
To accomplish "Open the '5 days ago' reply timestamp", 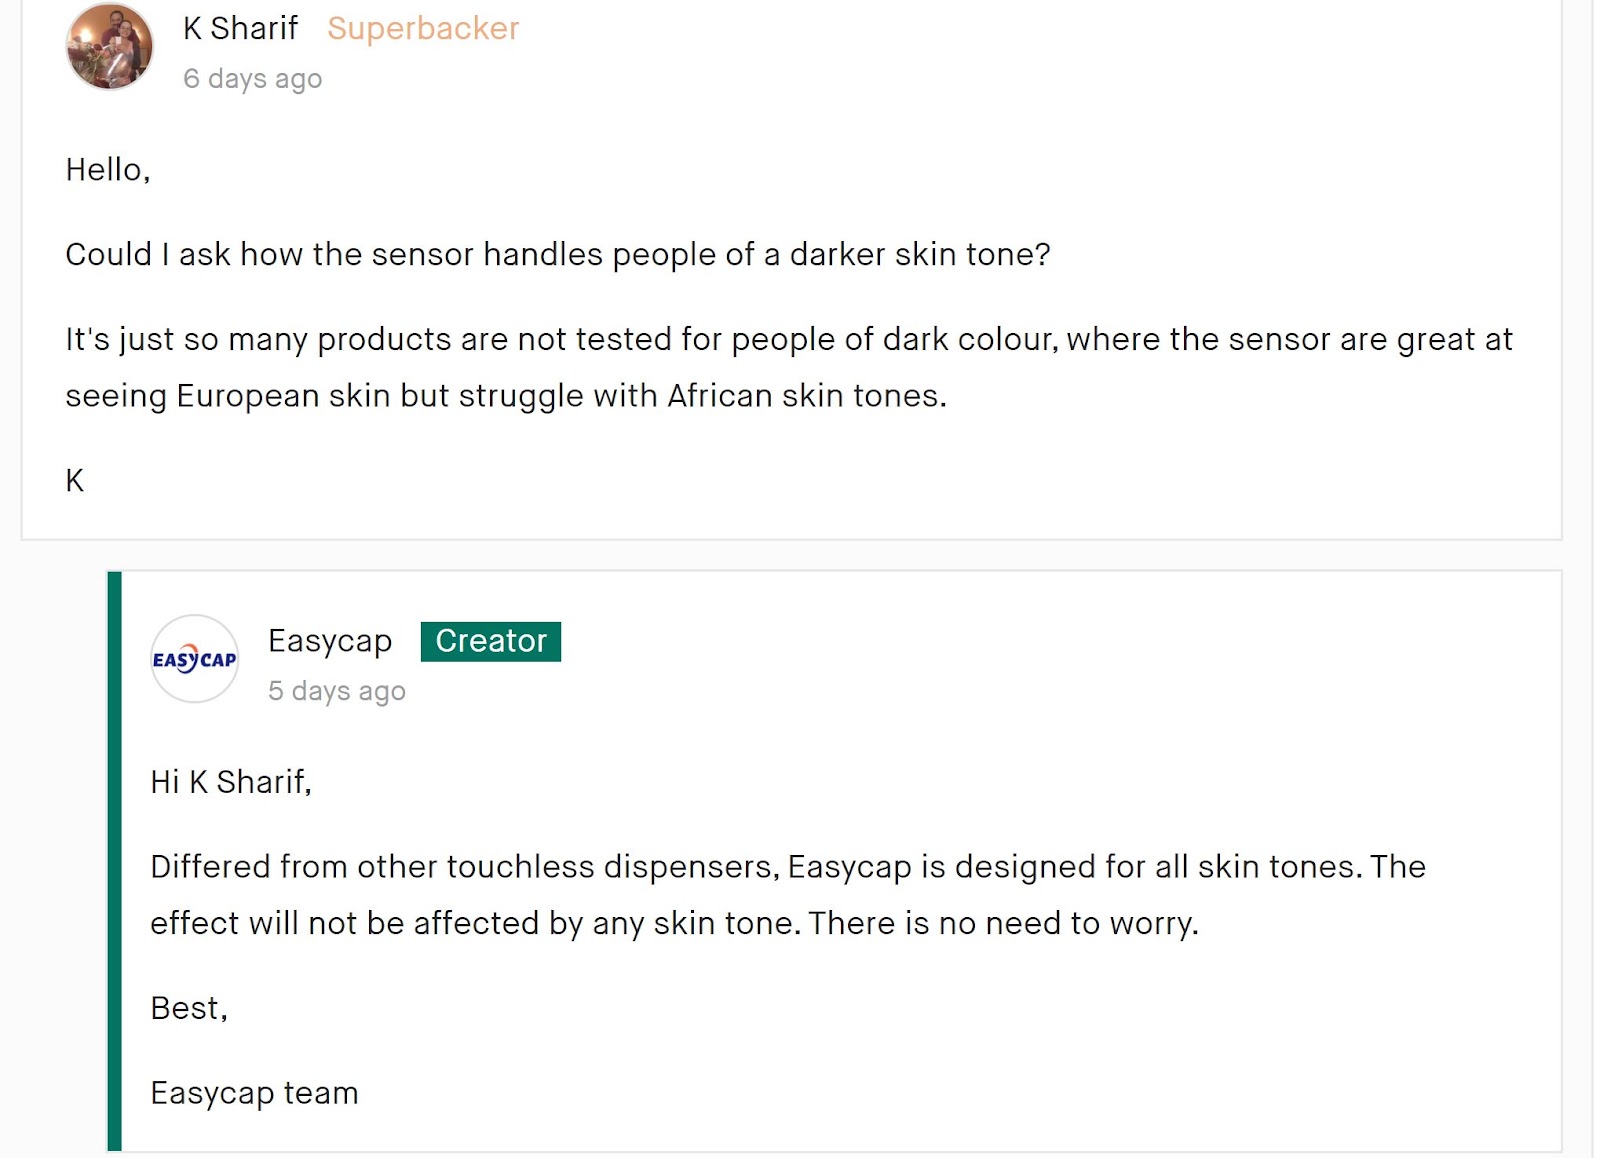I will click(x=336, y=691).
